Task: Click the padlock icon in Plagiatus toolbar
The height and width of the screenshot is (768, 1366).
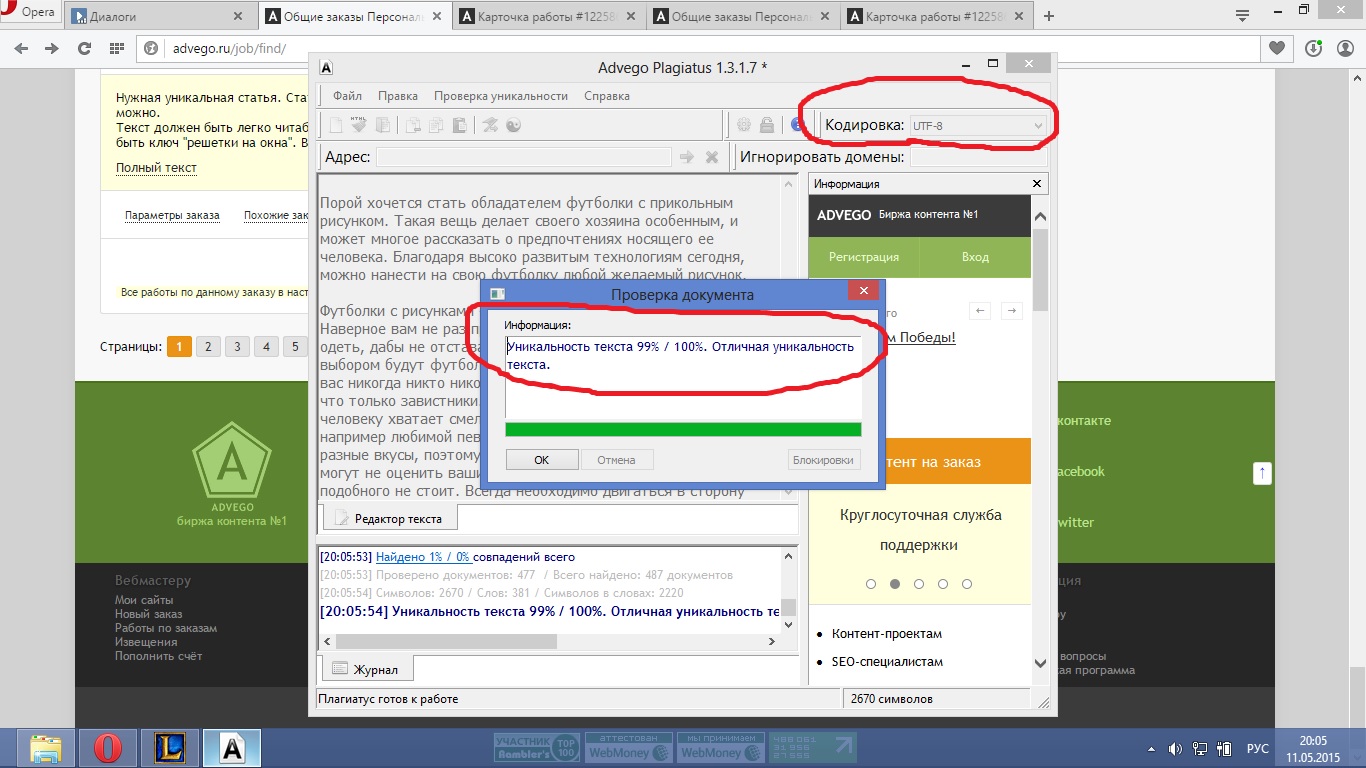Action: pos(766,125)
